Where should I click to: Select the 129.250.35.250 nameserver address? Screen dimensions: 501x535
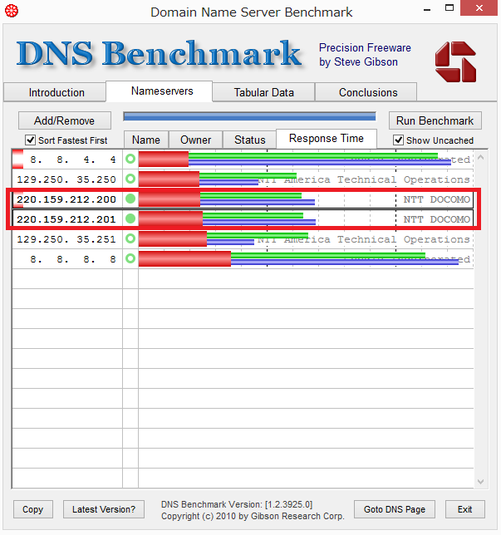click(67, 179)
